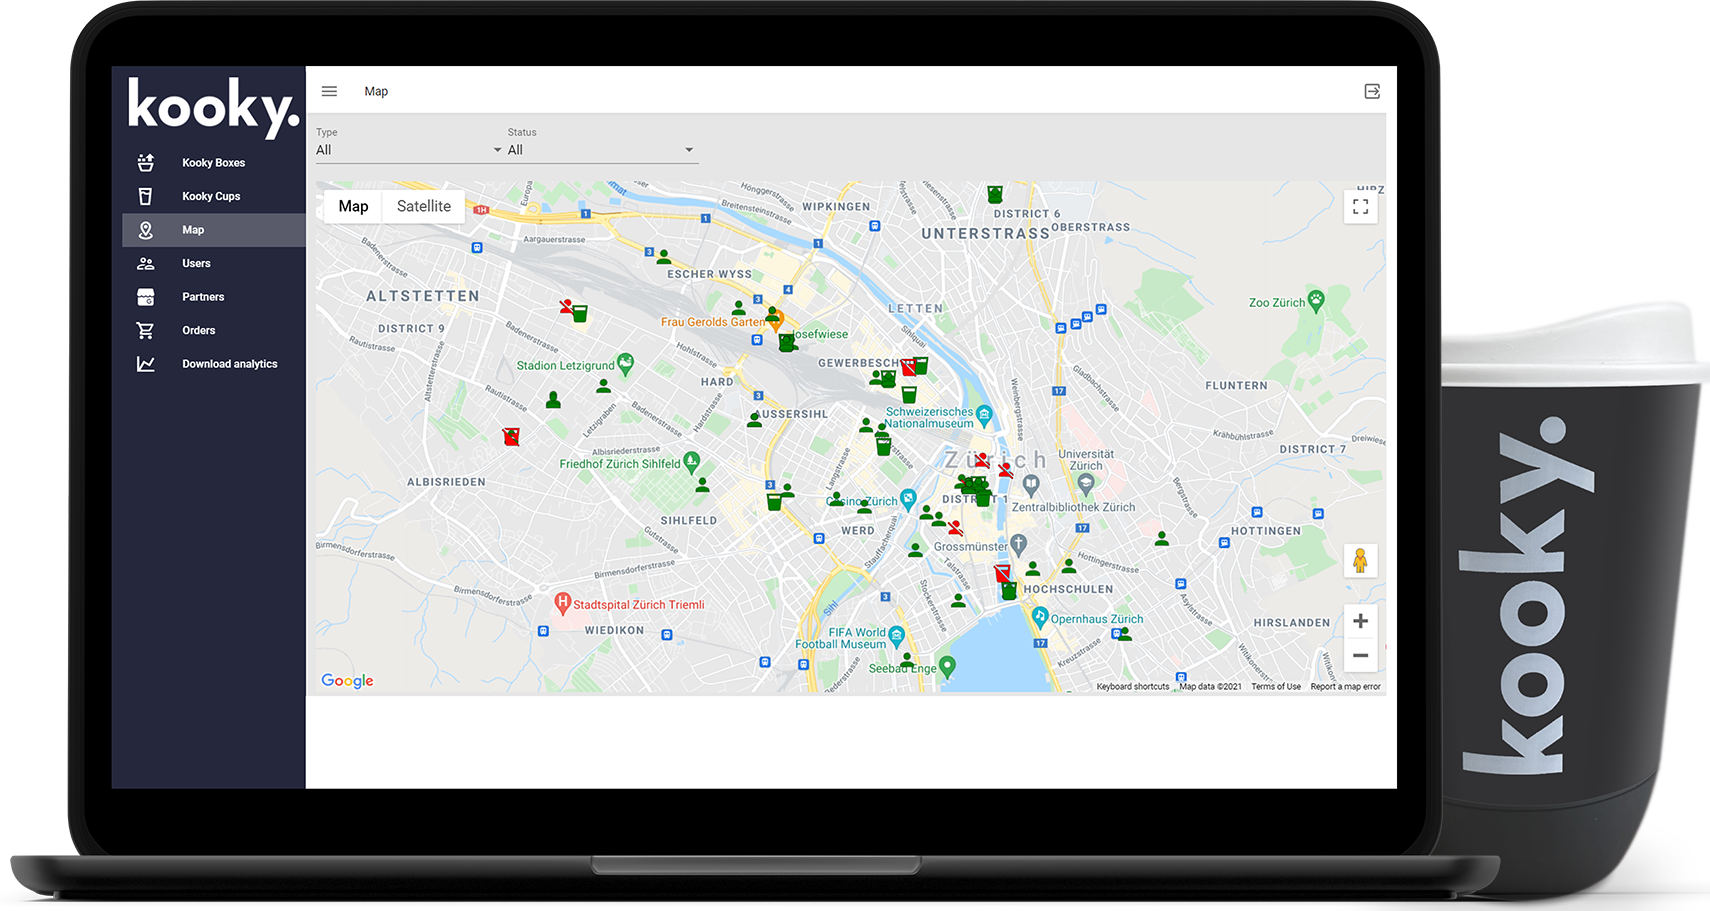
Task: Switch to Map view tab
Action: tap(353, 206)
